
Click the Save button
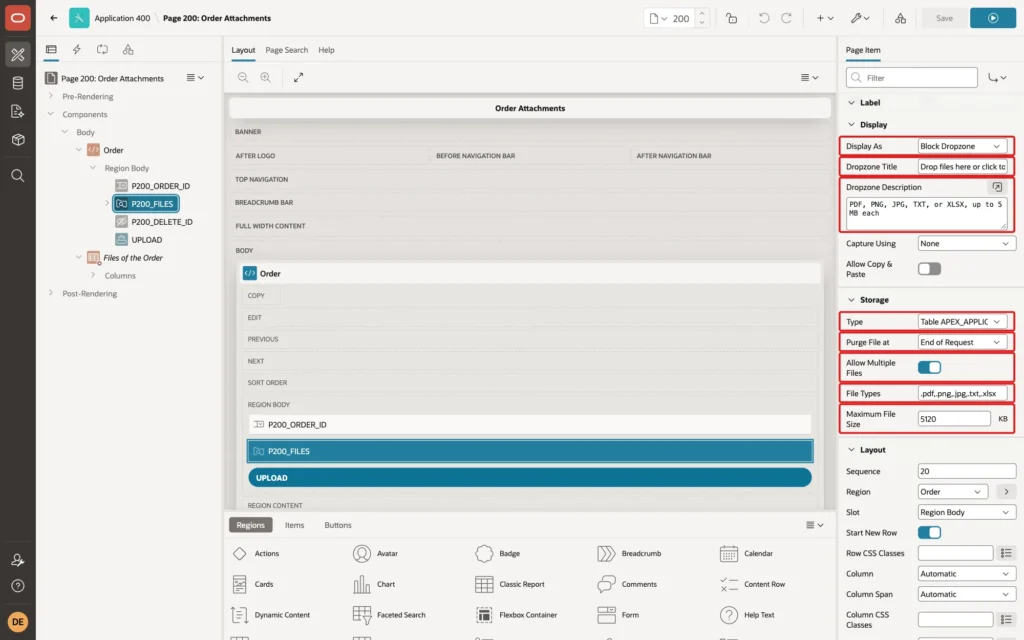(x=944, y=18)
